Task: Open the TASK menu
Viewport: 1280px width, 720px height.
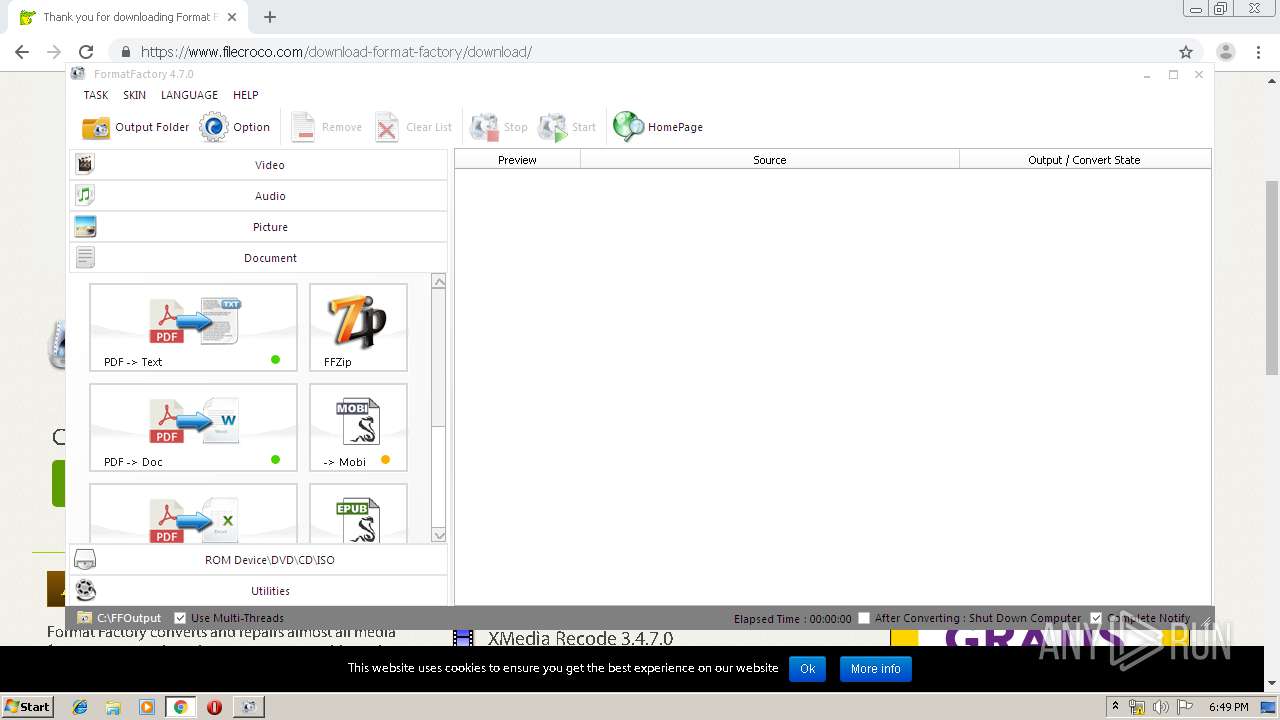Action: click(x=96, y=95)
